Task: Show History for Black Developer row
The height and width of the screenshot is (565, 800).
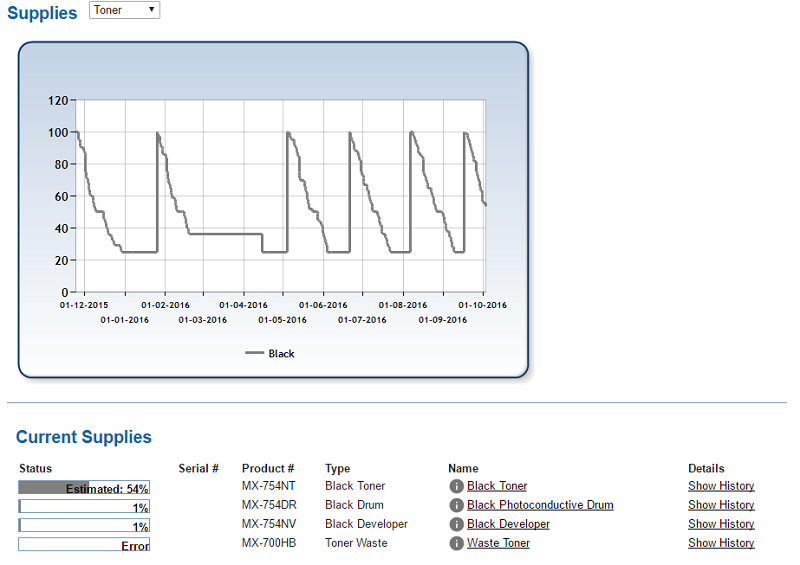Action: (721, 524)
